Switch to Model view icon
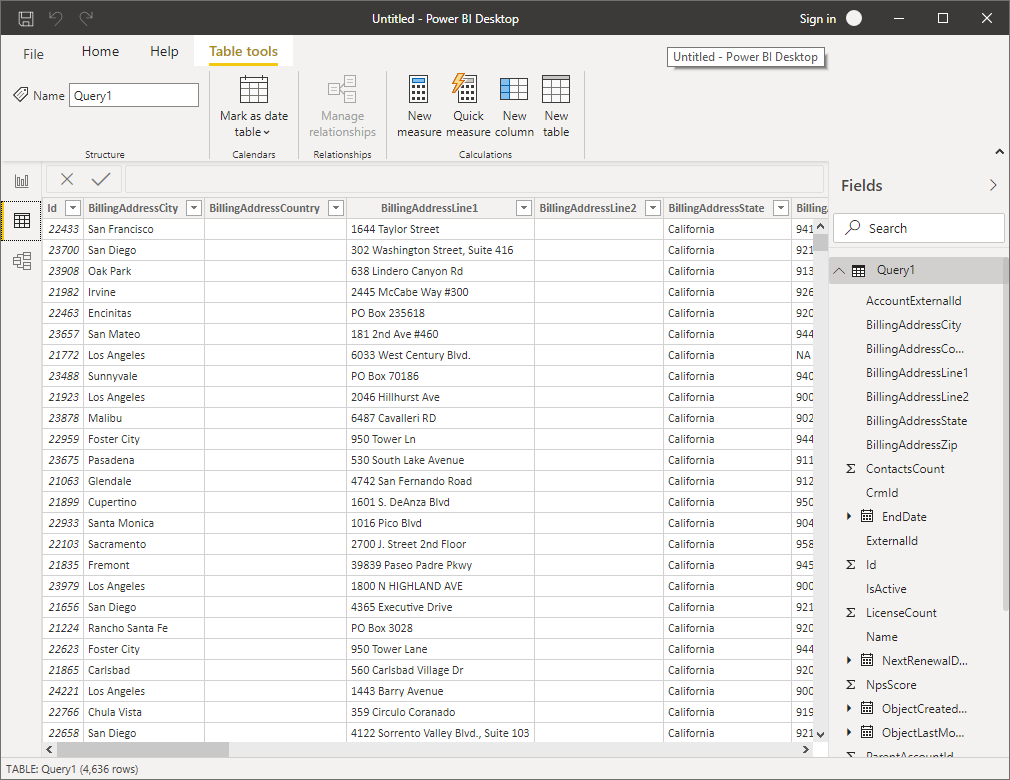 pos(22,261)
